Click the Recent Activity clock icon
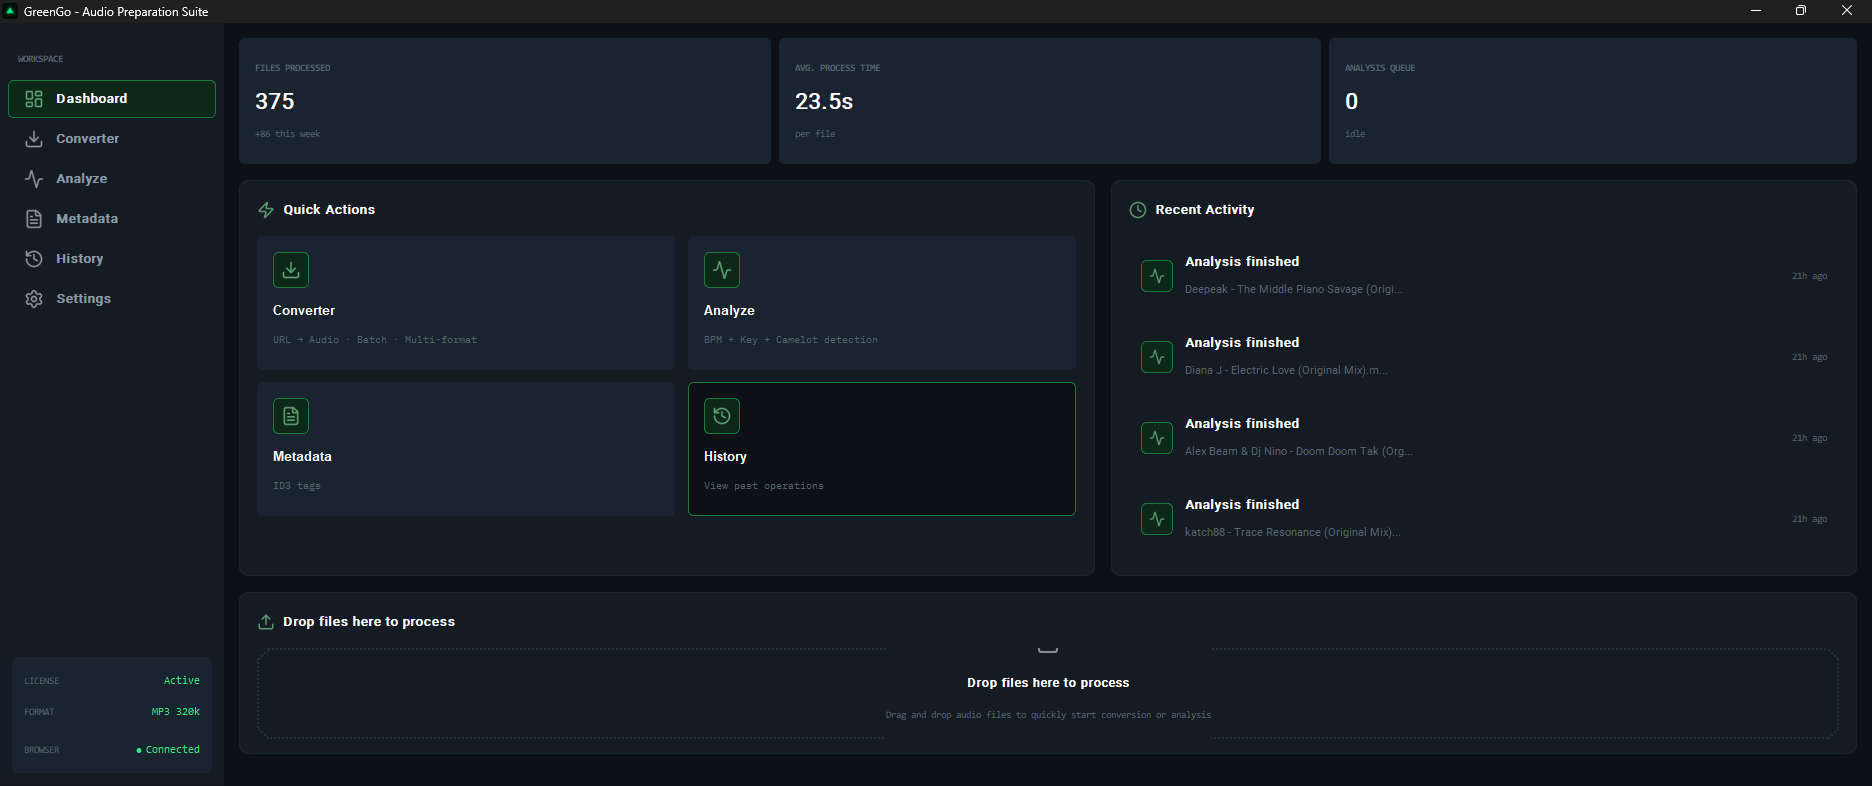Image resolution: width=1872 pixels, height=786 pixels. coord(1138,210)
